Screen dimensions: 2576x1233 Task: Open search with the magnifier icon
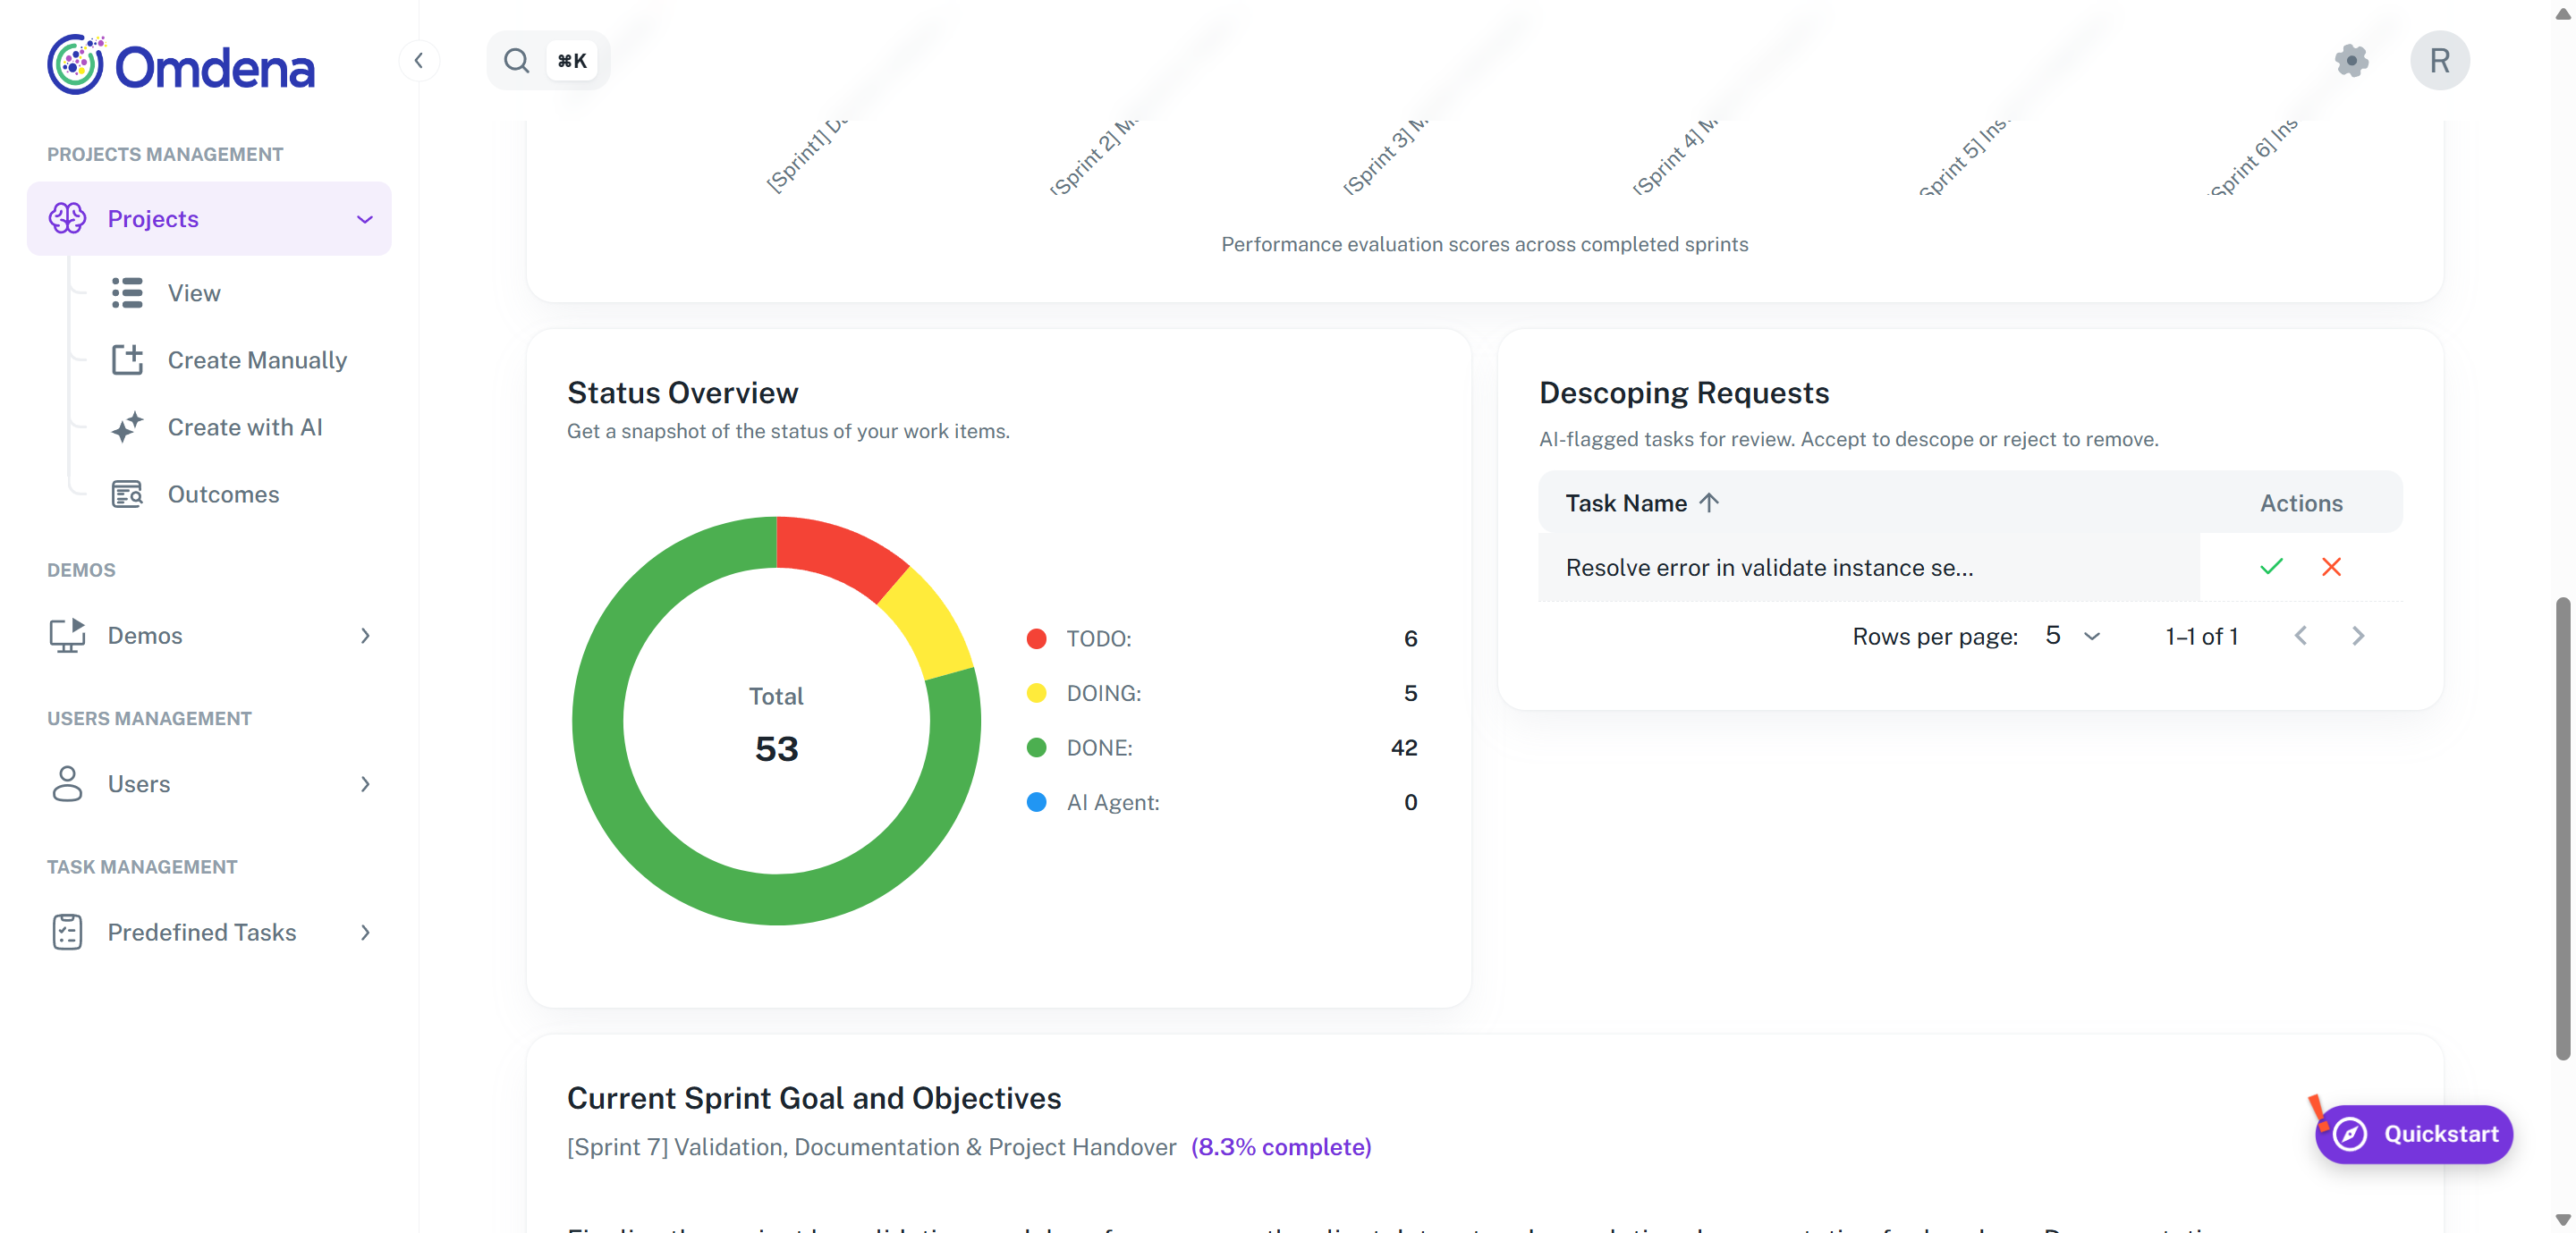click(516, 60)
